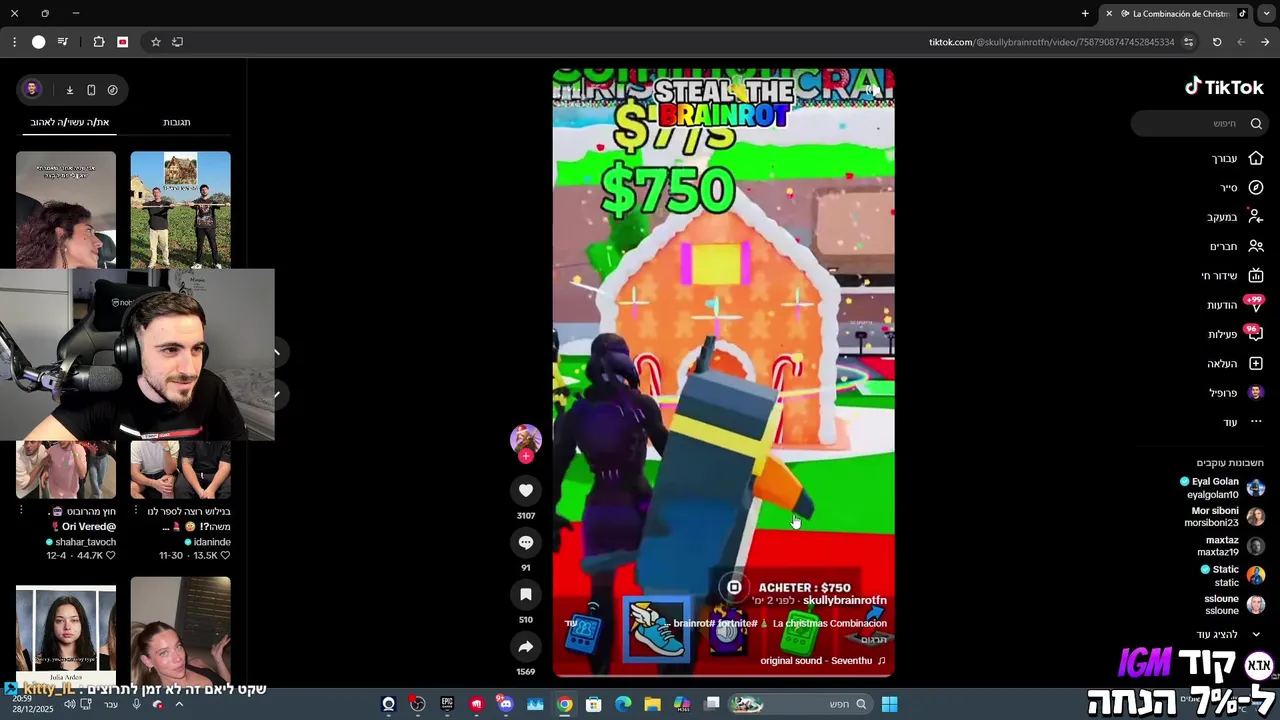Open the Following person icon
Image resolution: width=1280 pixels, height=720 pixels.
[1256, 217]
